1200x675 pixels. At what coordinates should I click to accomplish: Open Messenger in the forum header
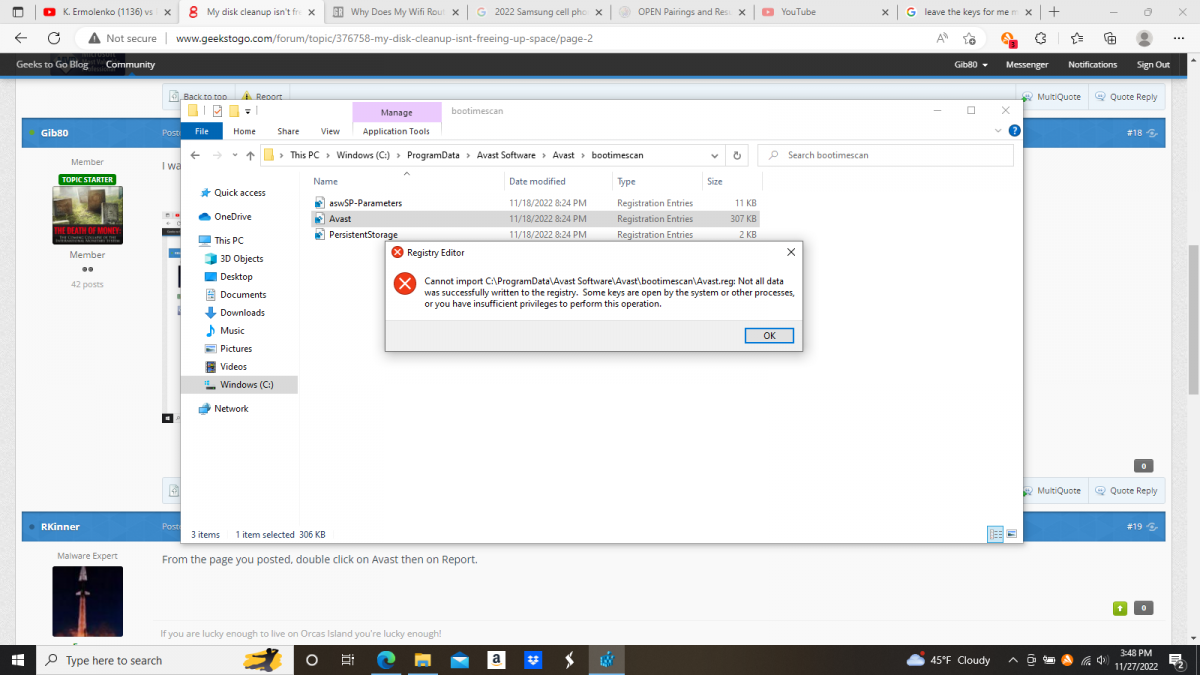point(1027,64)
